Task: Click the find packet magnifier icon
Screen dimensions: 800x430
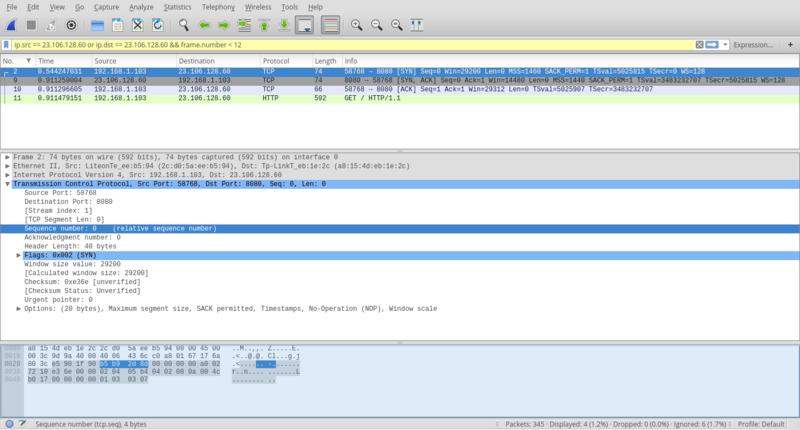Action: pos(184,24)
